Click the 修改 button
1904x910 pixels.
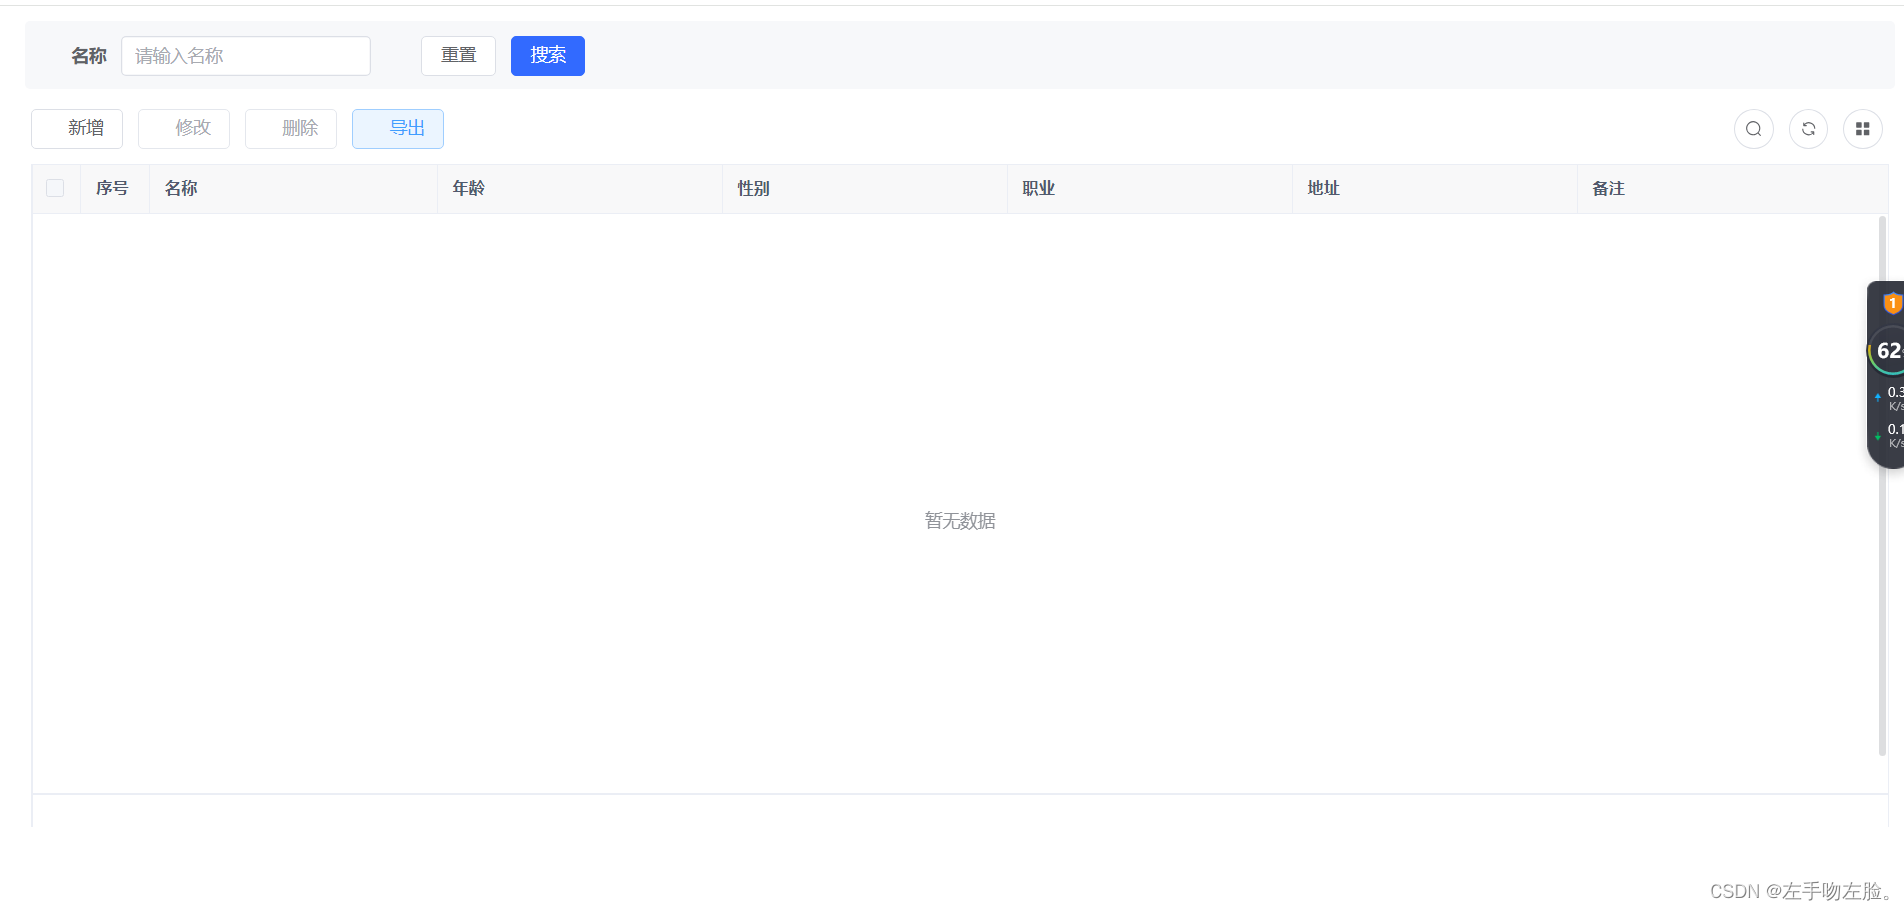pyautogui.click(x=184, y=129)
